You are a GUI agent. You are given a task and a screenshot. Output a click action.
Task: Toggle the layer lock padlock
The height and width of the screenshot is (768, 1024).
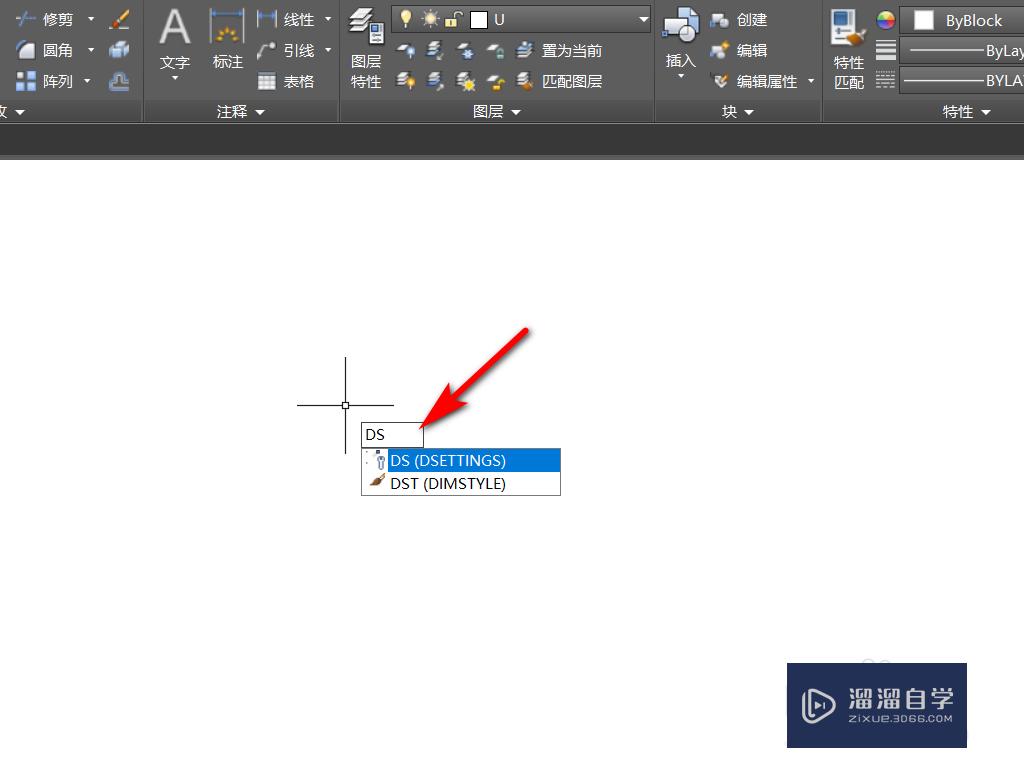(x=453, y=20)
